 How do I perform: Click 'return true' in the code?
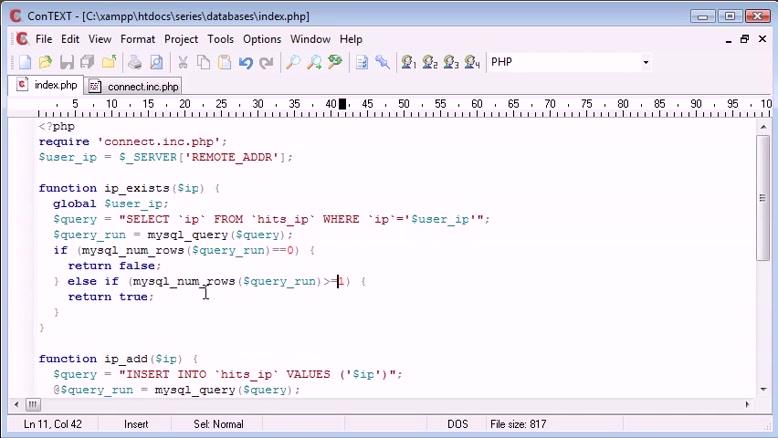click(x=108, y=297)
